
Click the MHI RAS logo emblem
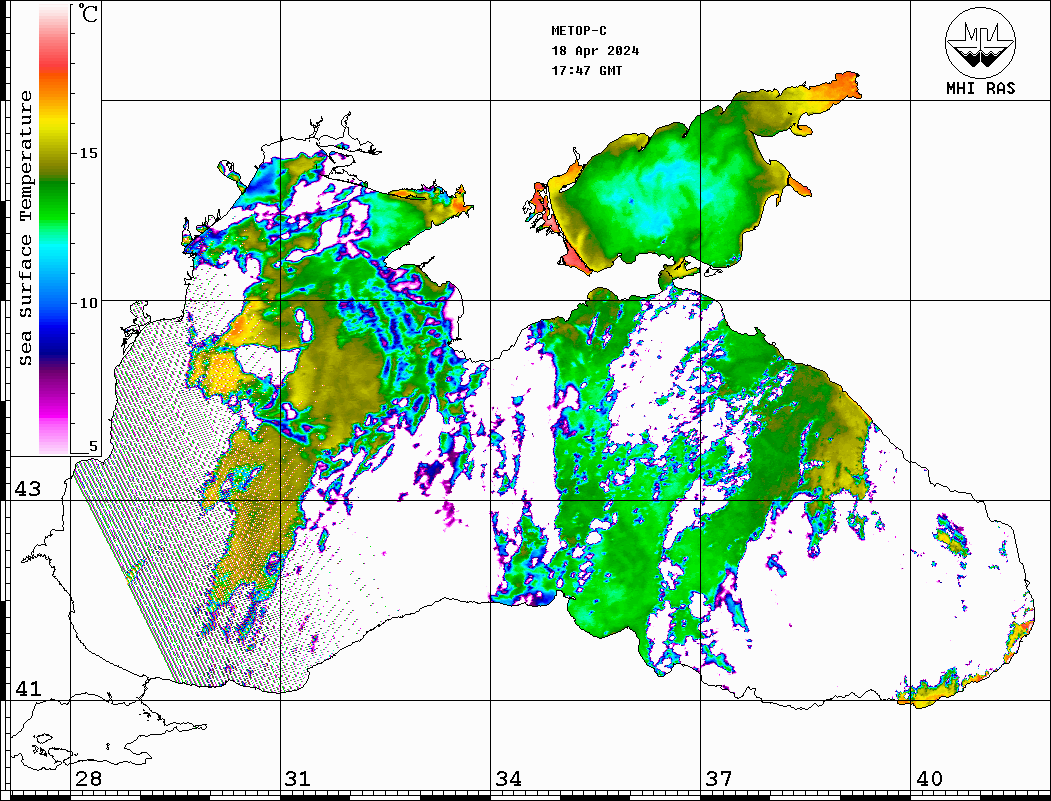(x=980, y=42)
